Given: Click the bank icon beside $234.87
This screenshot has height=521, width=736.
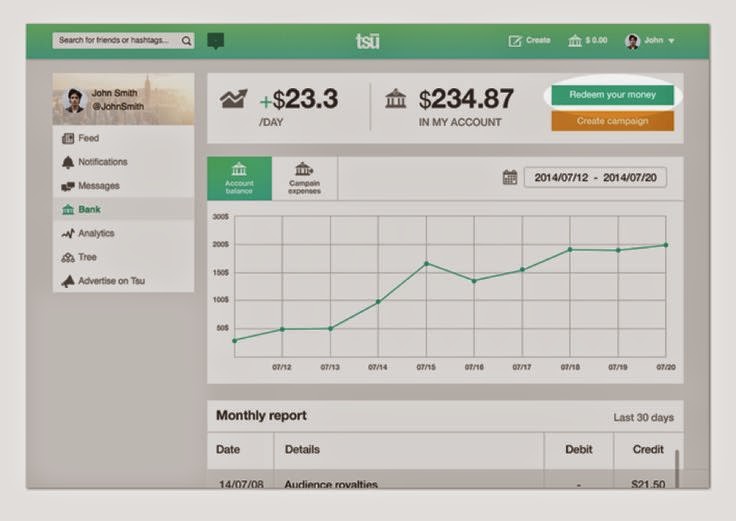Looking at the screenshot, I should point(395,99).
